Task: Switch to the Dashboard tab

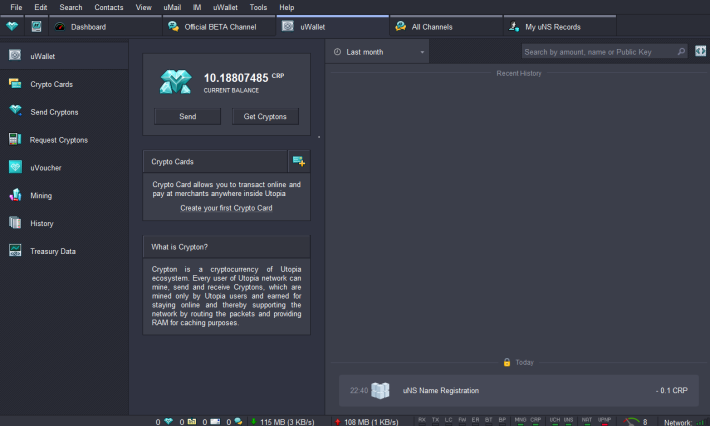Action: click(105, 27)
